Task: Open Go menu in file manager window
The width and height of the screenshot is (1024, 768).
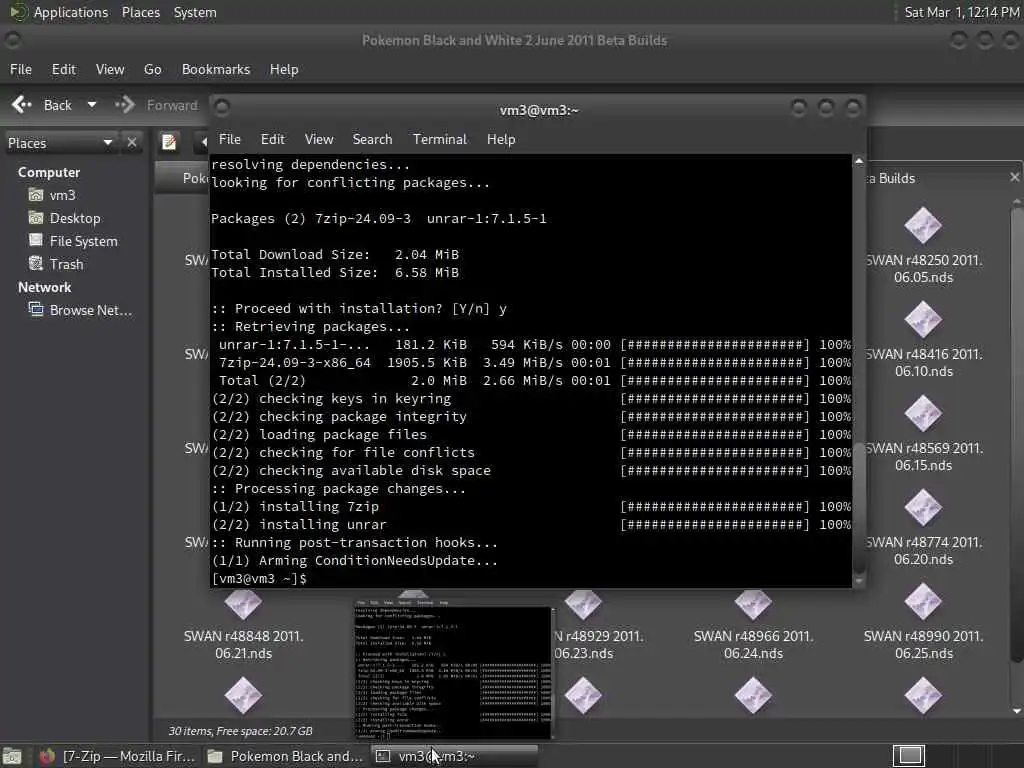Action: click(152, 69)
